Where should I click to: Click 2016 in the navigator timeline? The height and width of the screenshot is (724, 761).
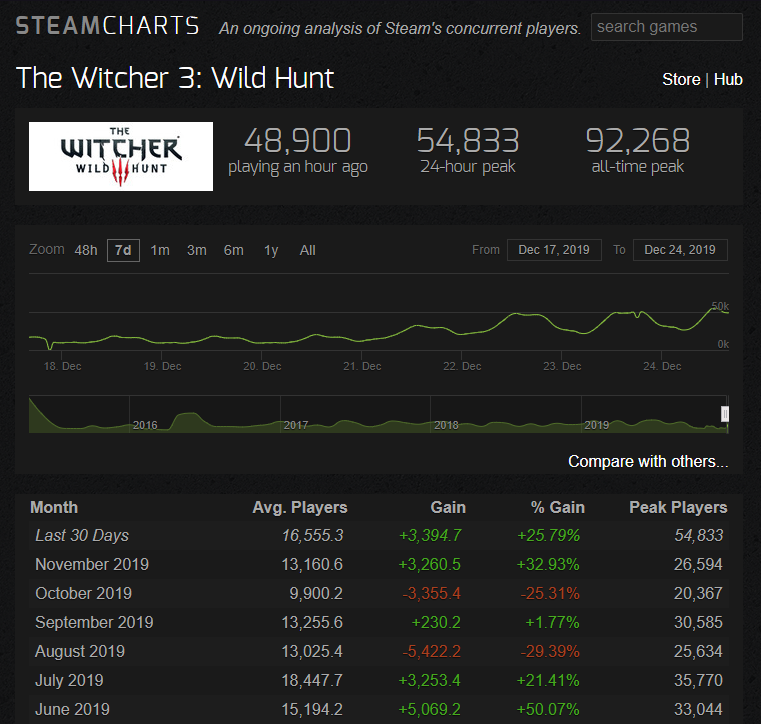click(145, 425)
